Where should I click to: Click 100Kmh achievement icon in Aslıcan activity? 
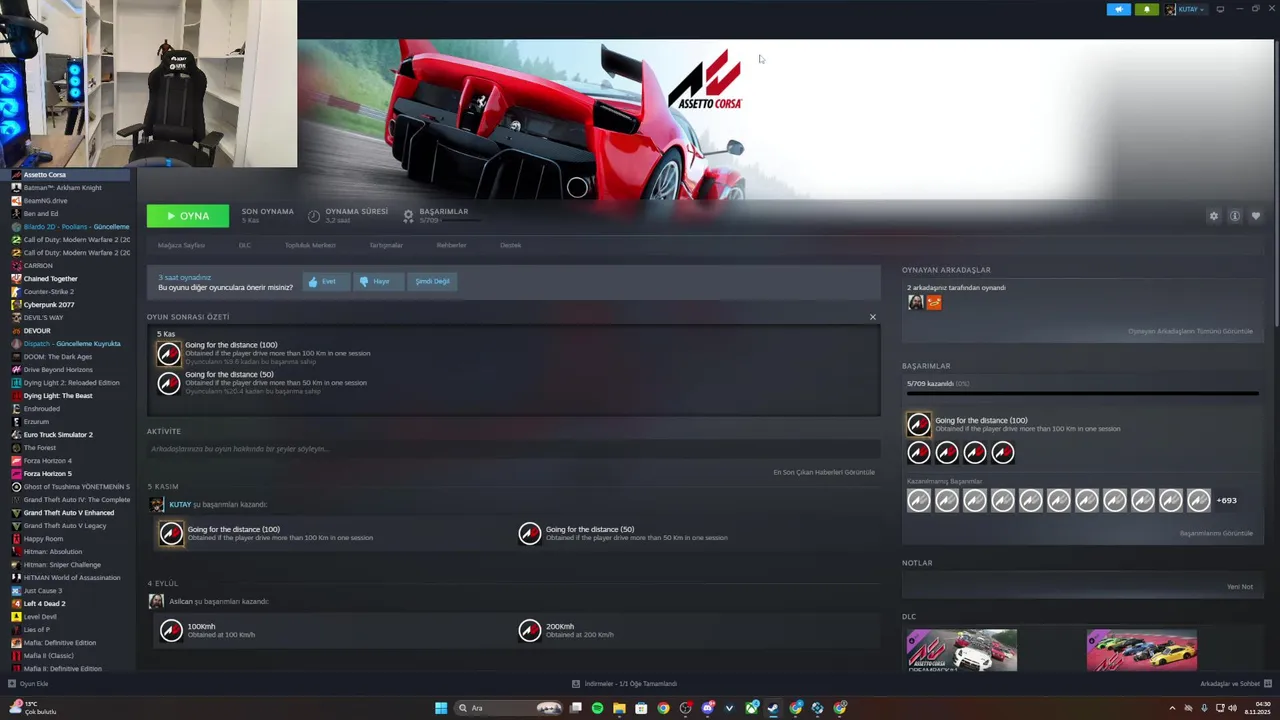point(172,630)
